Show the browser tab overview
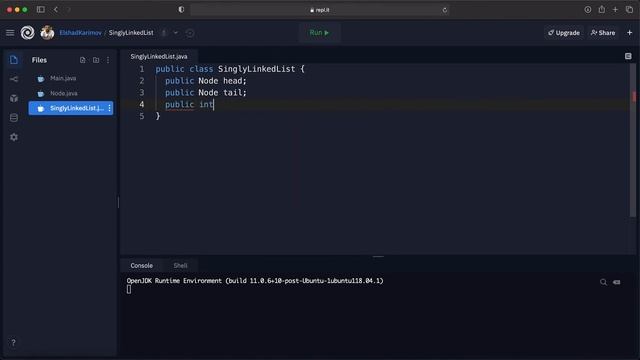640x360 pixels. pos(629,9)
